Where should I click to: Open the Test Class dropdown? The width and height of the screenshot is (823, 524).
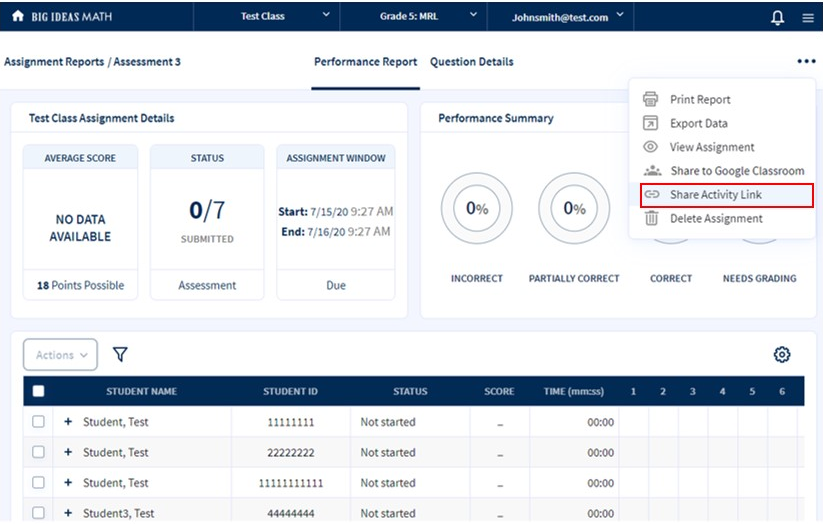pos(267,16)
